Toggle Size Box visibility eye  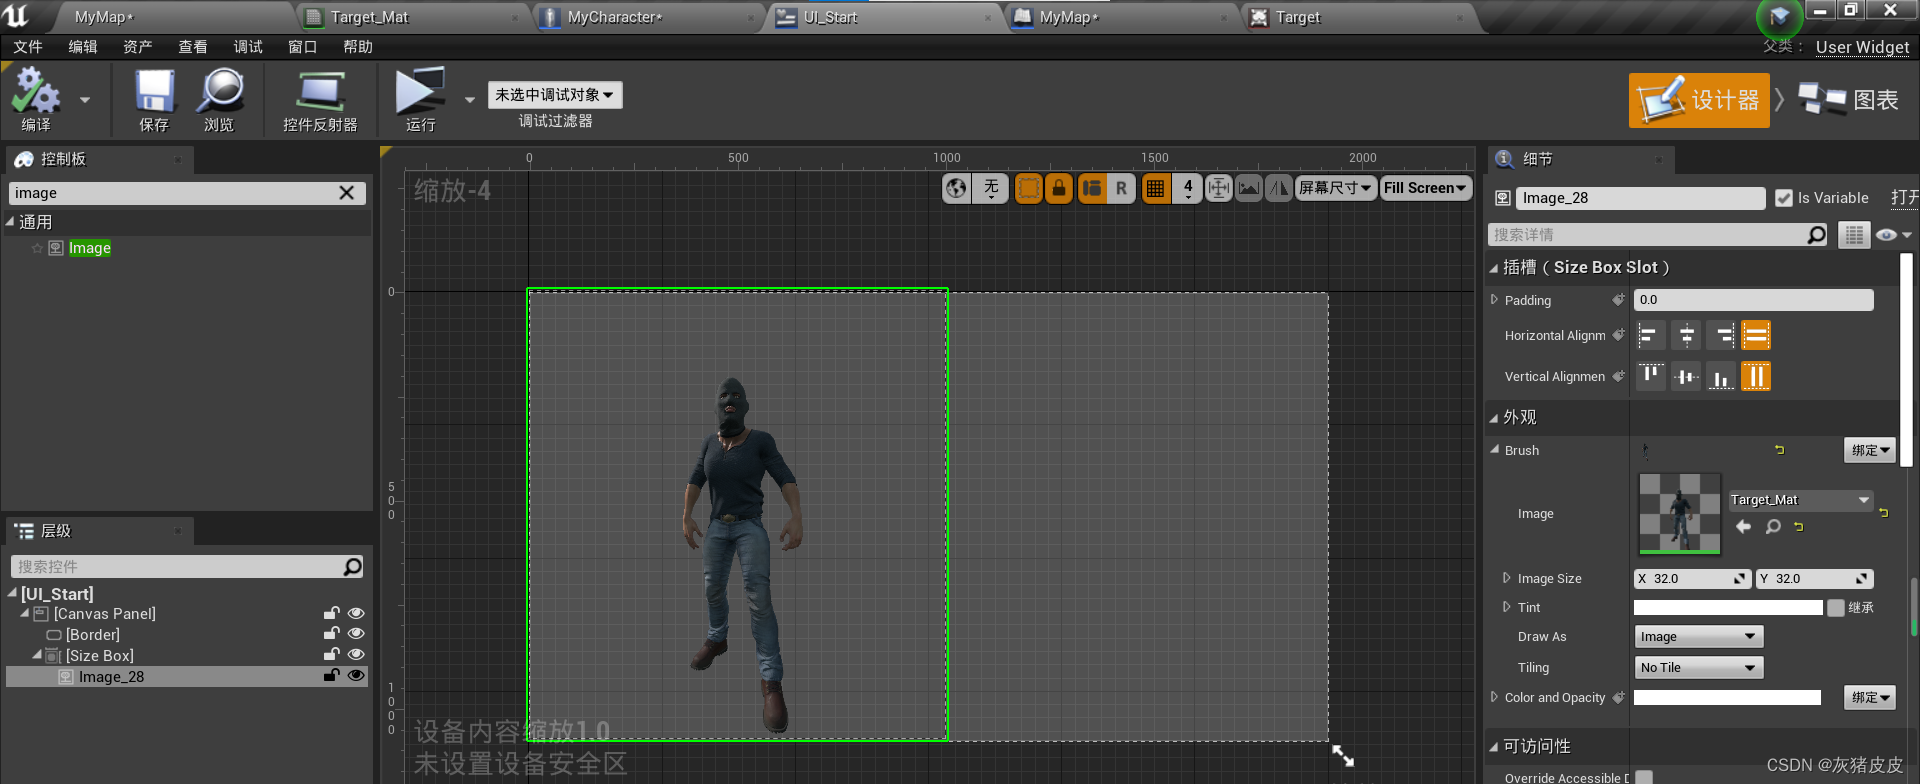[355, 654]
